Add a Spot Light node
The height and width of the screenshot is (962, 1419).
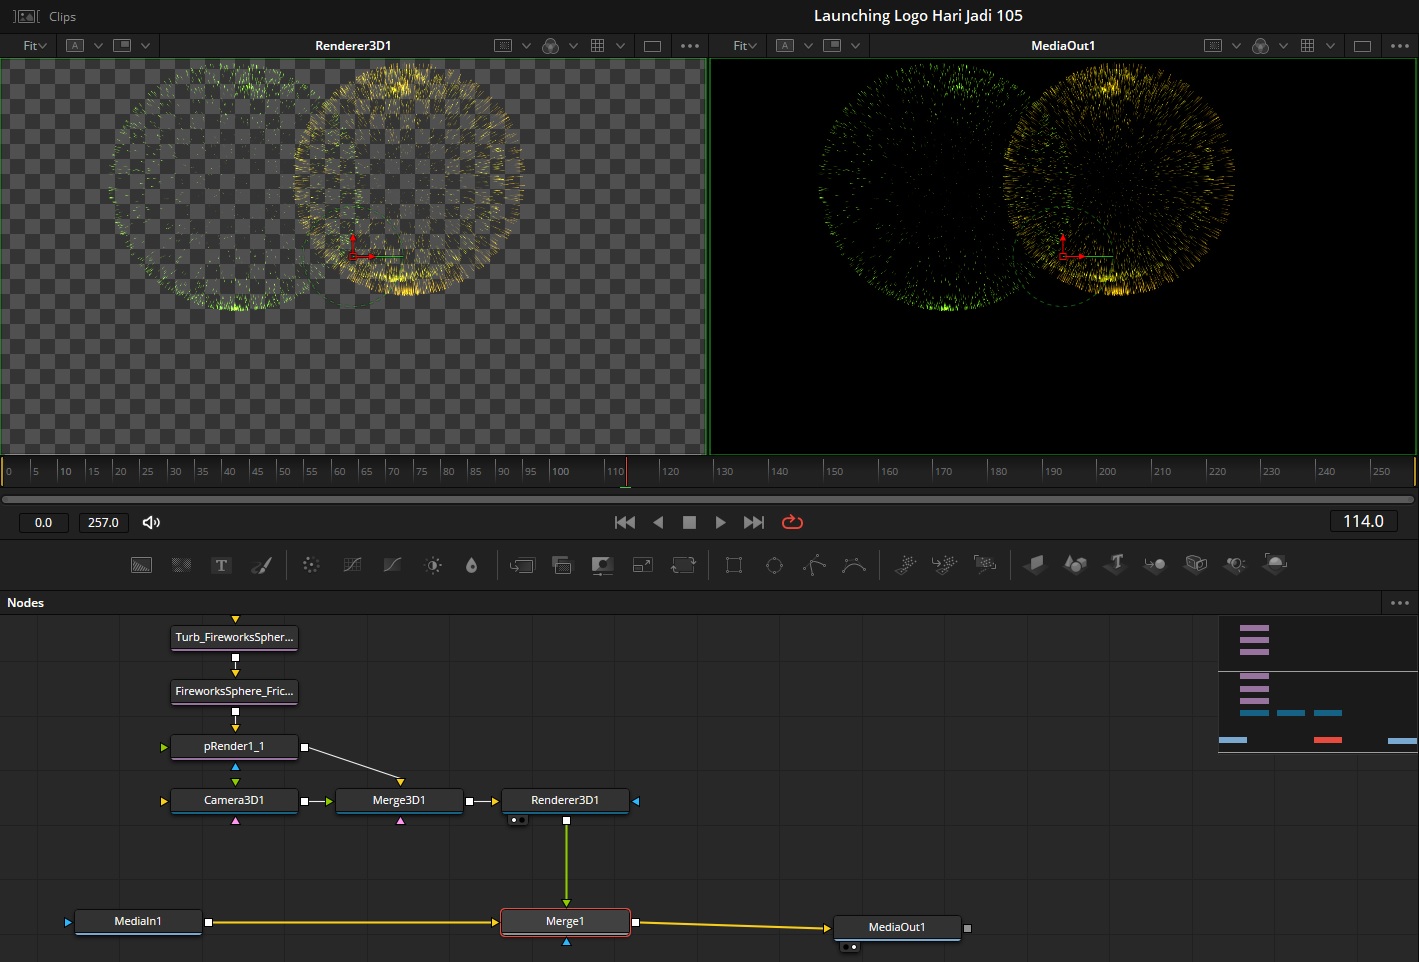tap(1235, 565)
